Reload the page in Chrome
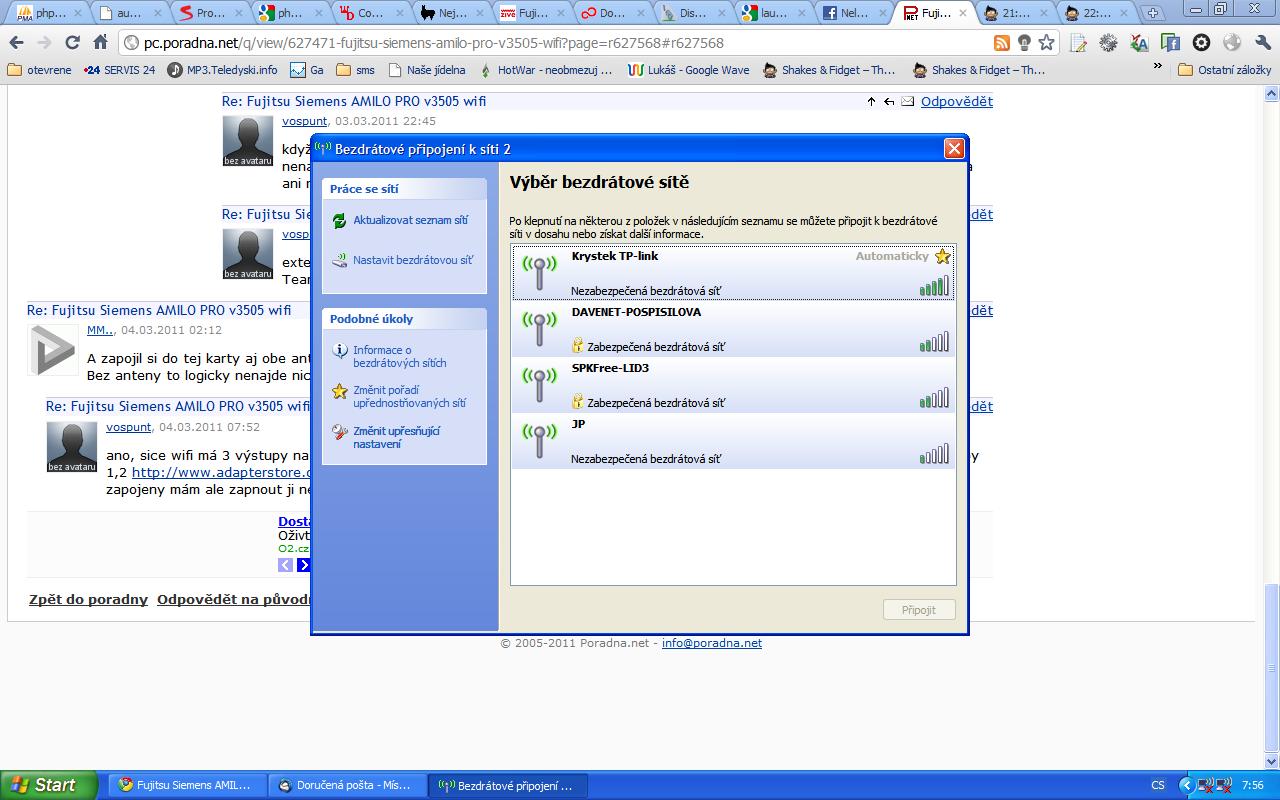 (72, 43)
